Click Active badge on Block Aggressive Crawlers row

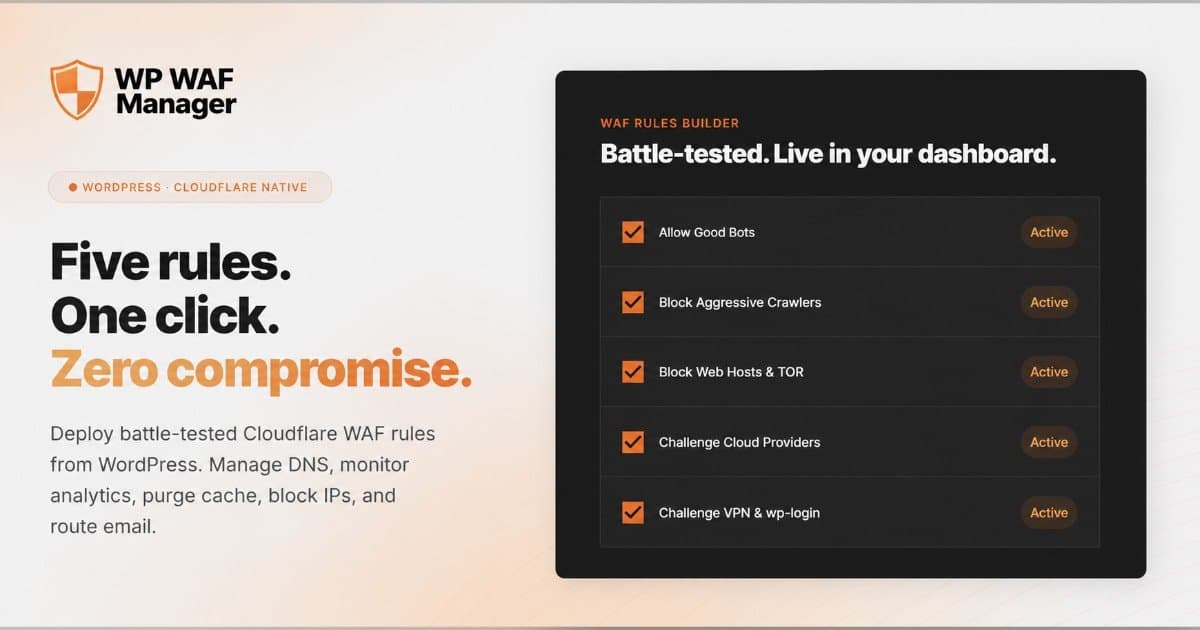(1049, 302)
